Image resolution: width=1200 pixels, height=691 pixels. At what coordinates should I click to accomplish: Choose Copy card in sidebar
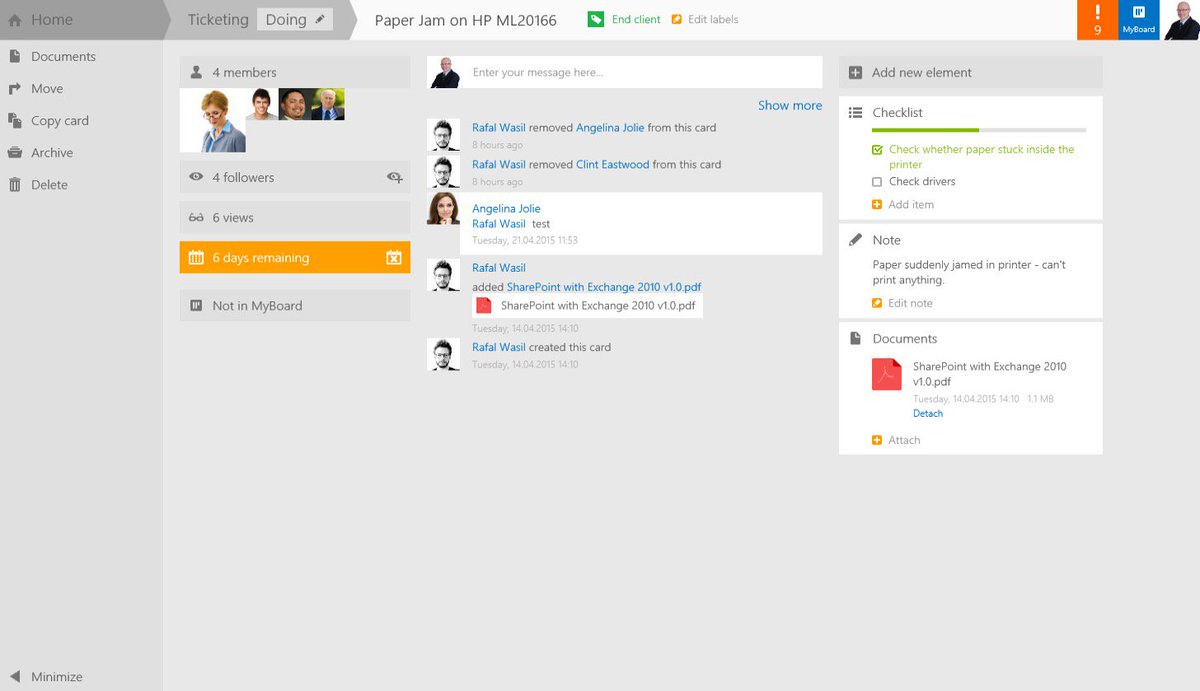coord(60,121)
